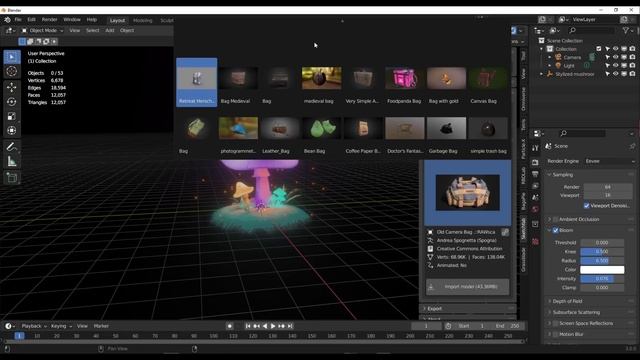Open Render properties tab icon

535,162
